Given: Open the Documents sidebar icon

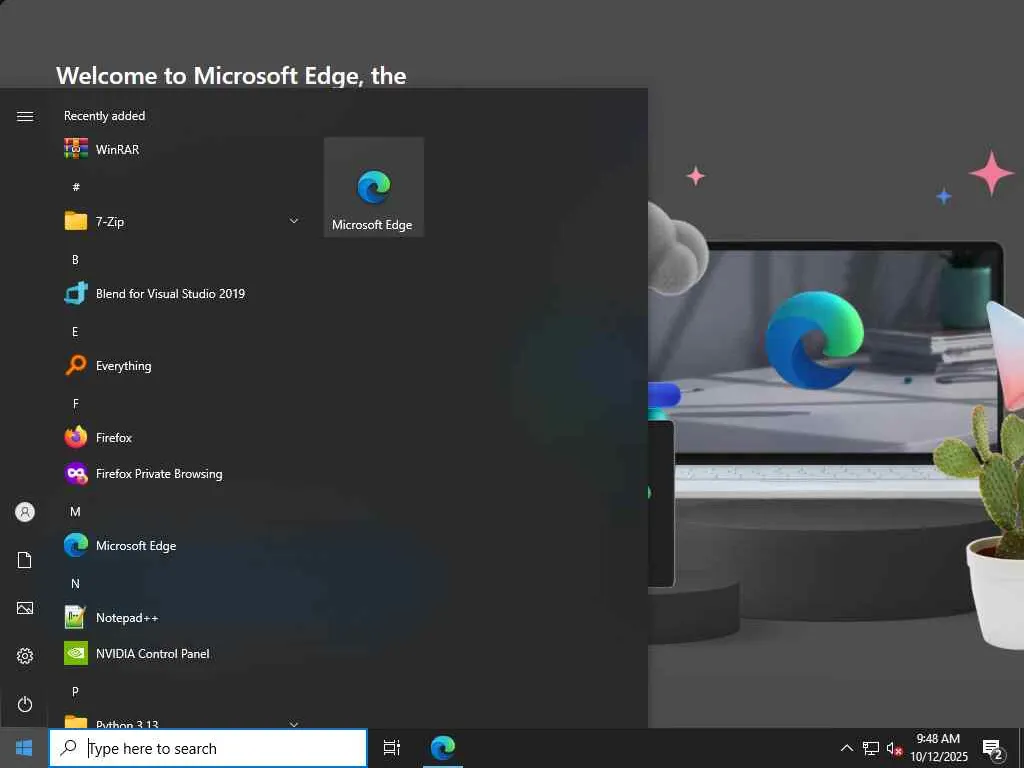Looking at the screenshot, I should [25, 560].
